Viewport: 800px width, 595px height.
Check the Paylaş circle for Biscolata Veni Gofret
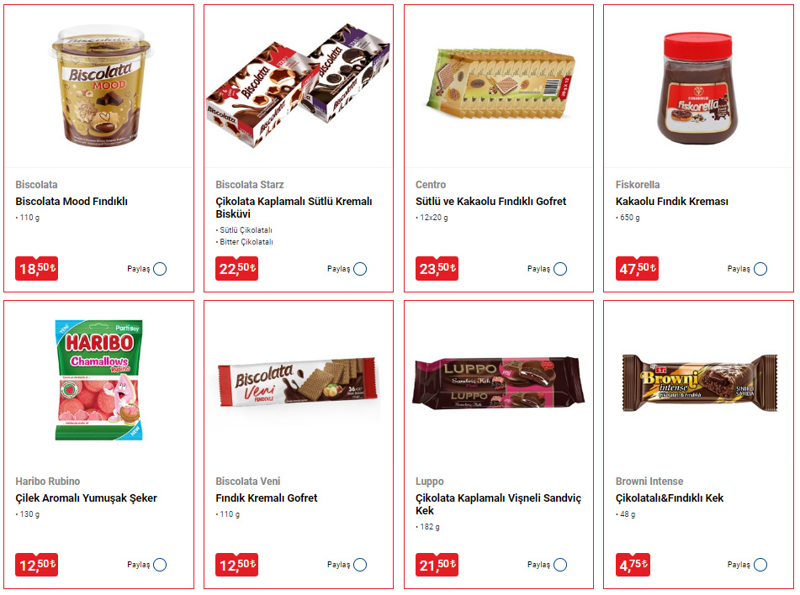pyautogui.click(x=360, y=565)
